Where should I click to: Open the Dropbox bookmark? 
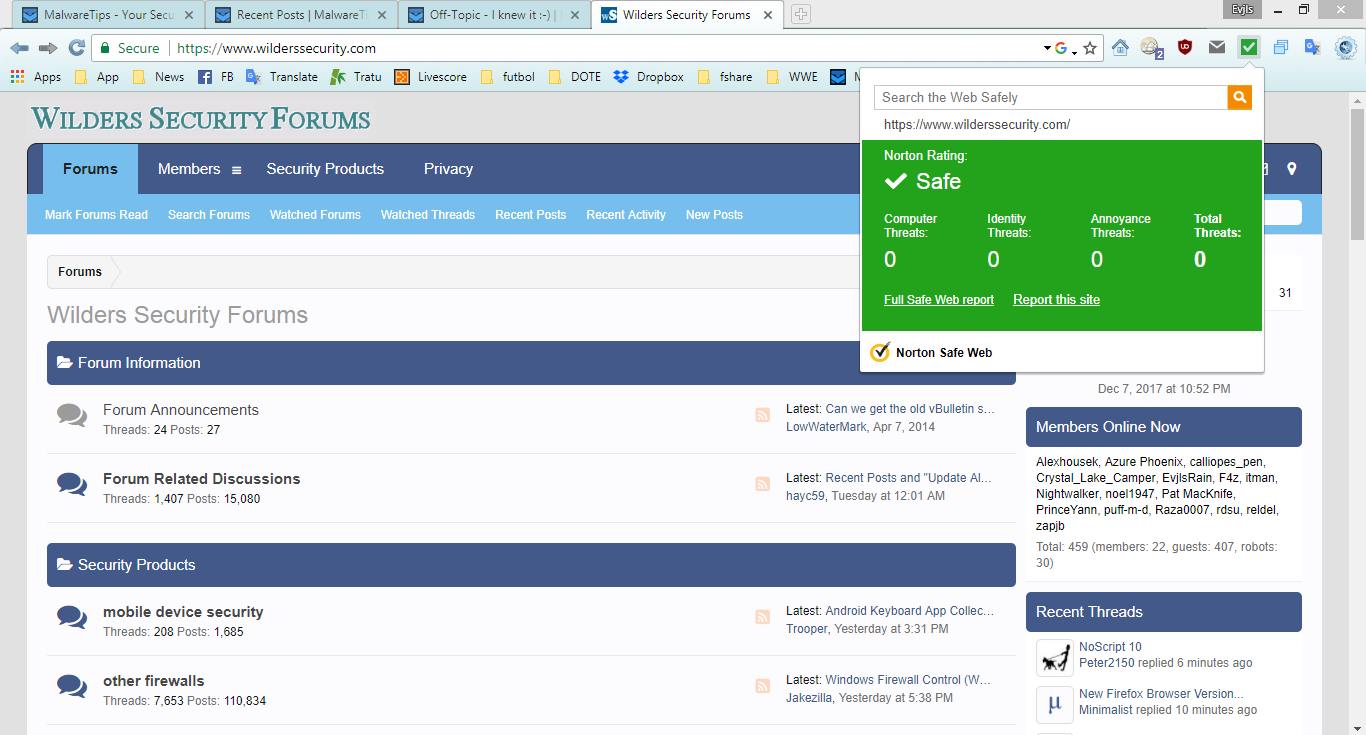649,77
